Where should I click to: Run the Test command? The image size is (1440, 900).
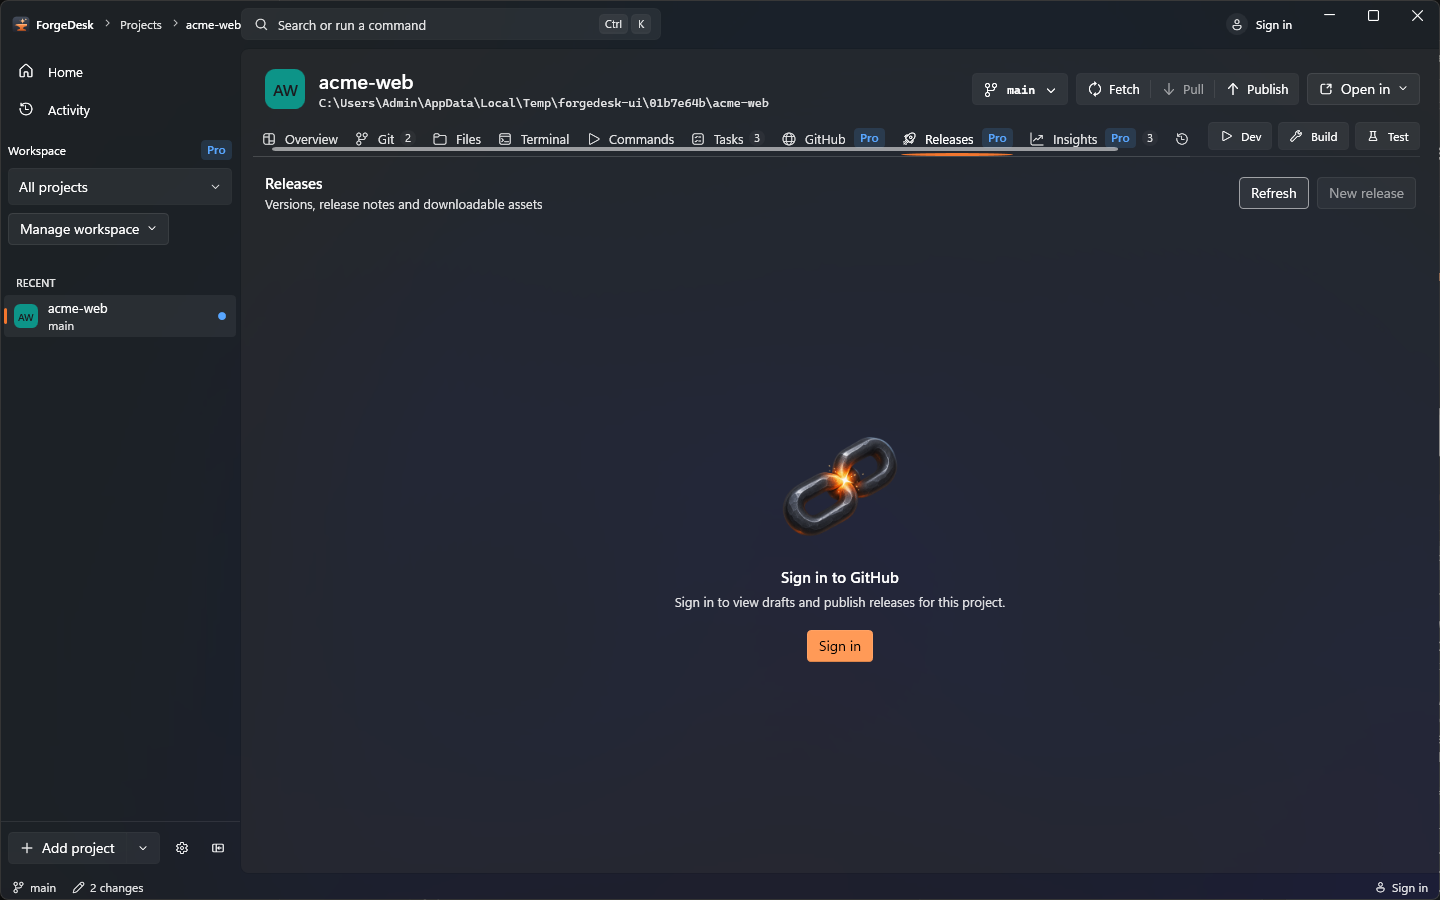1387,136
